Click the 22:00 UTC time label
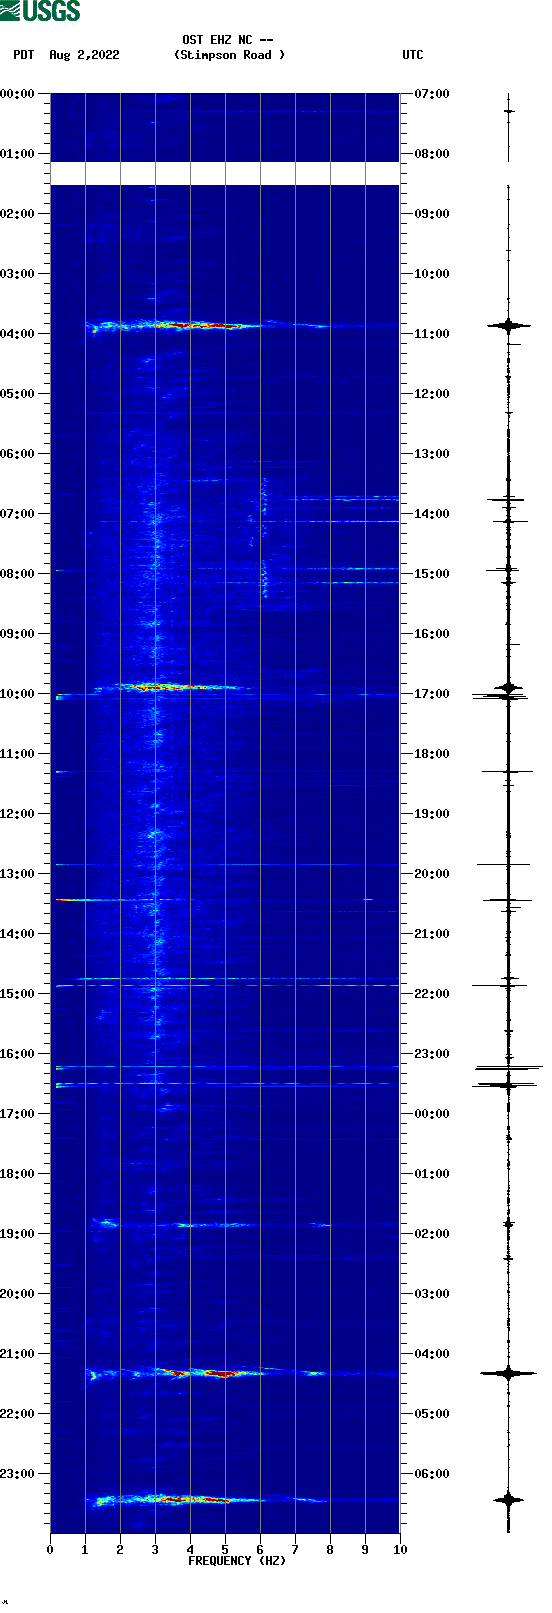This screenshot has width=552, height=1613. pos(432,993)
